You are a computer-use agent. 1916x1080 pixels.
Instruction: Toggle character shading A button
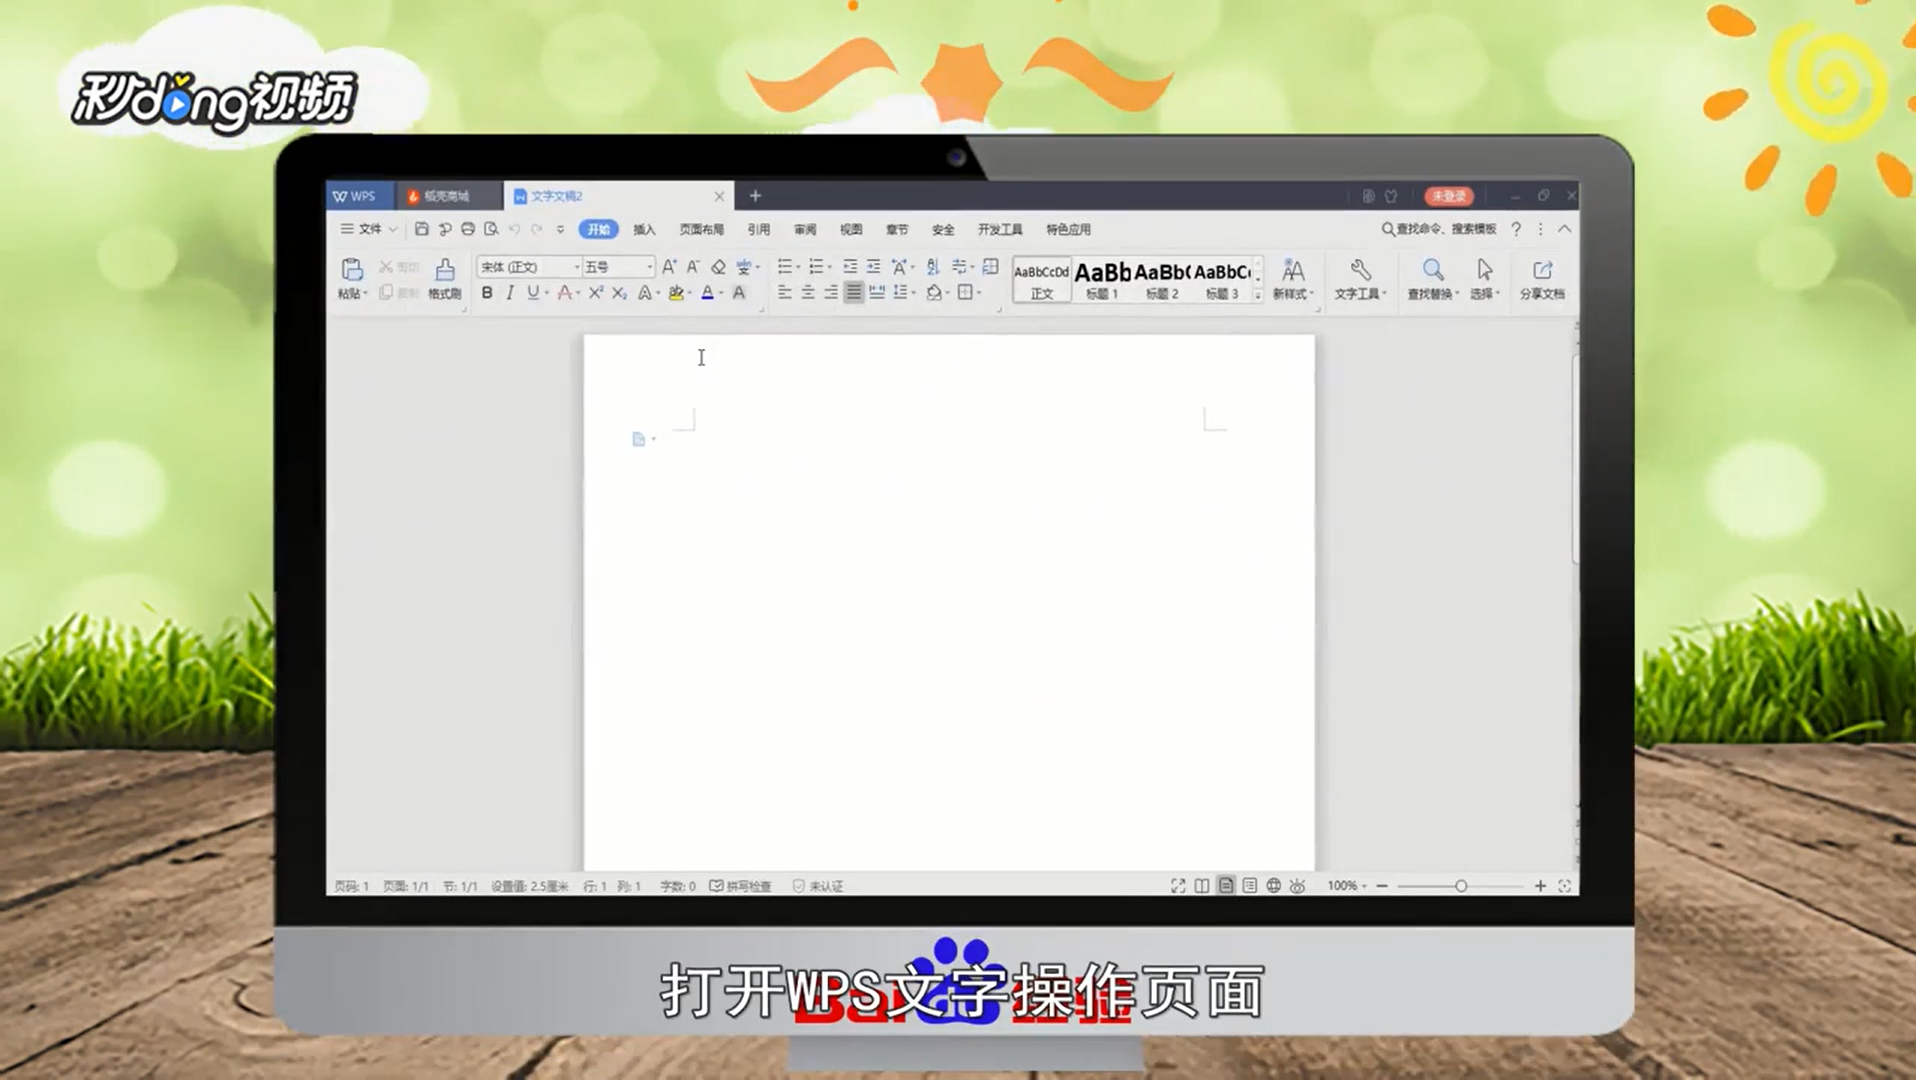point(739,292)
